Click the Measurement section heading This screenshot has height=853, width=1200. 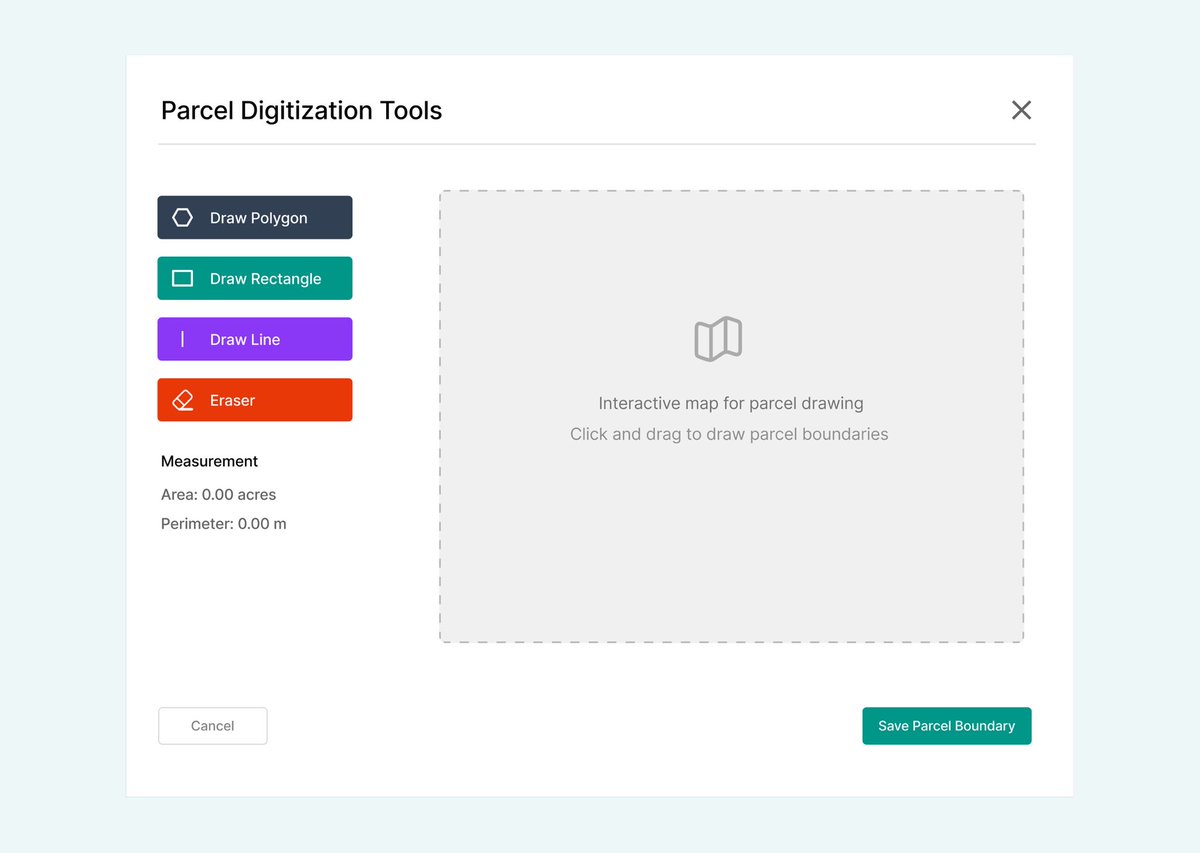tap(209, 461)
